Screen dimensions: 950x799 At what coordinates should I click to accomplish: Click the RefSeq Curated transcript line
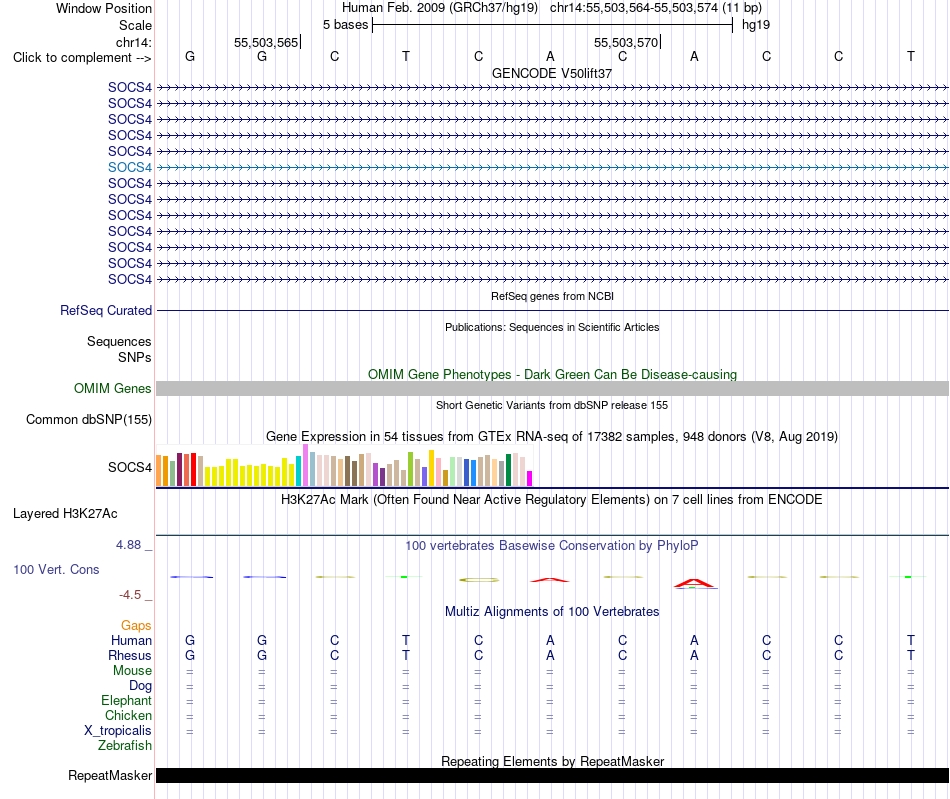[552, 311]
